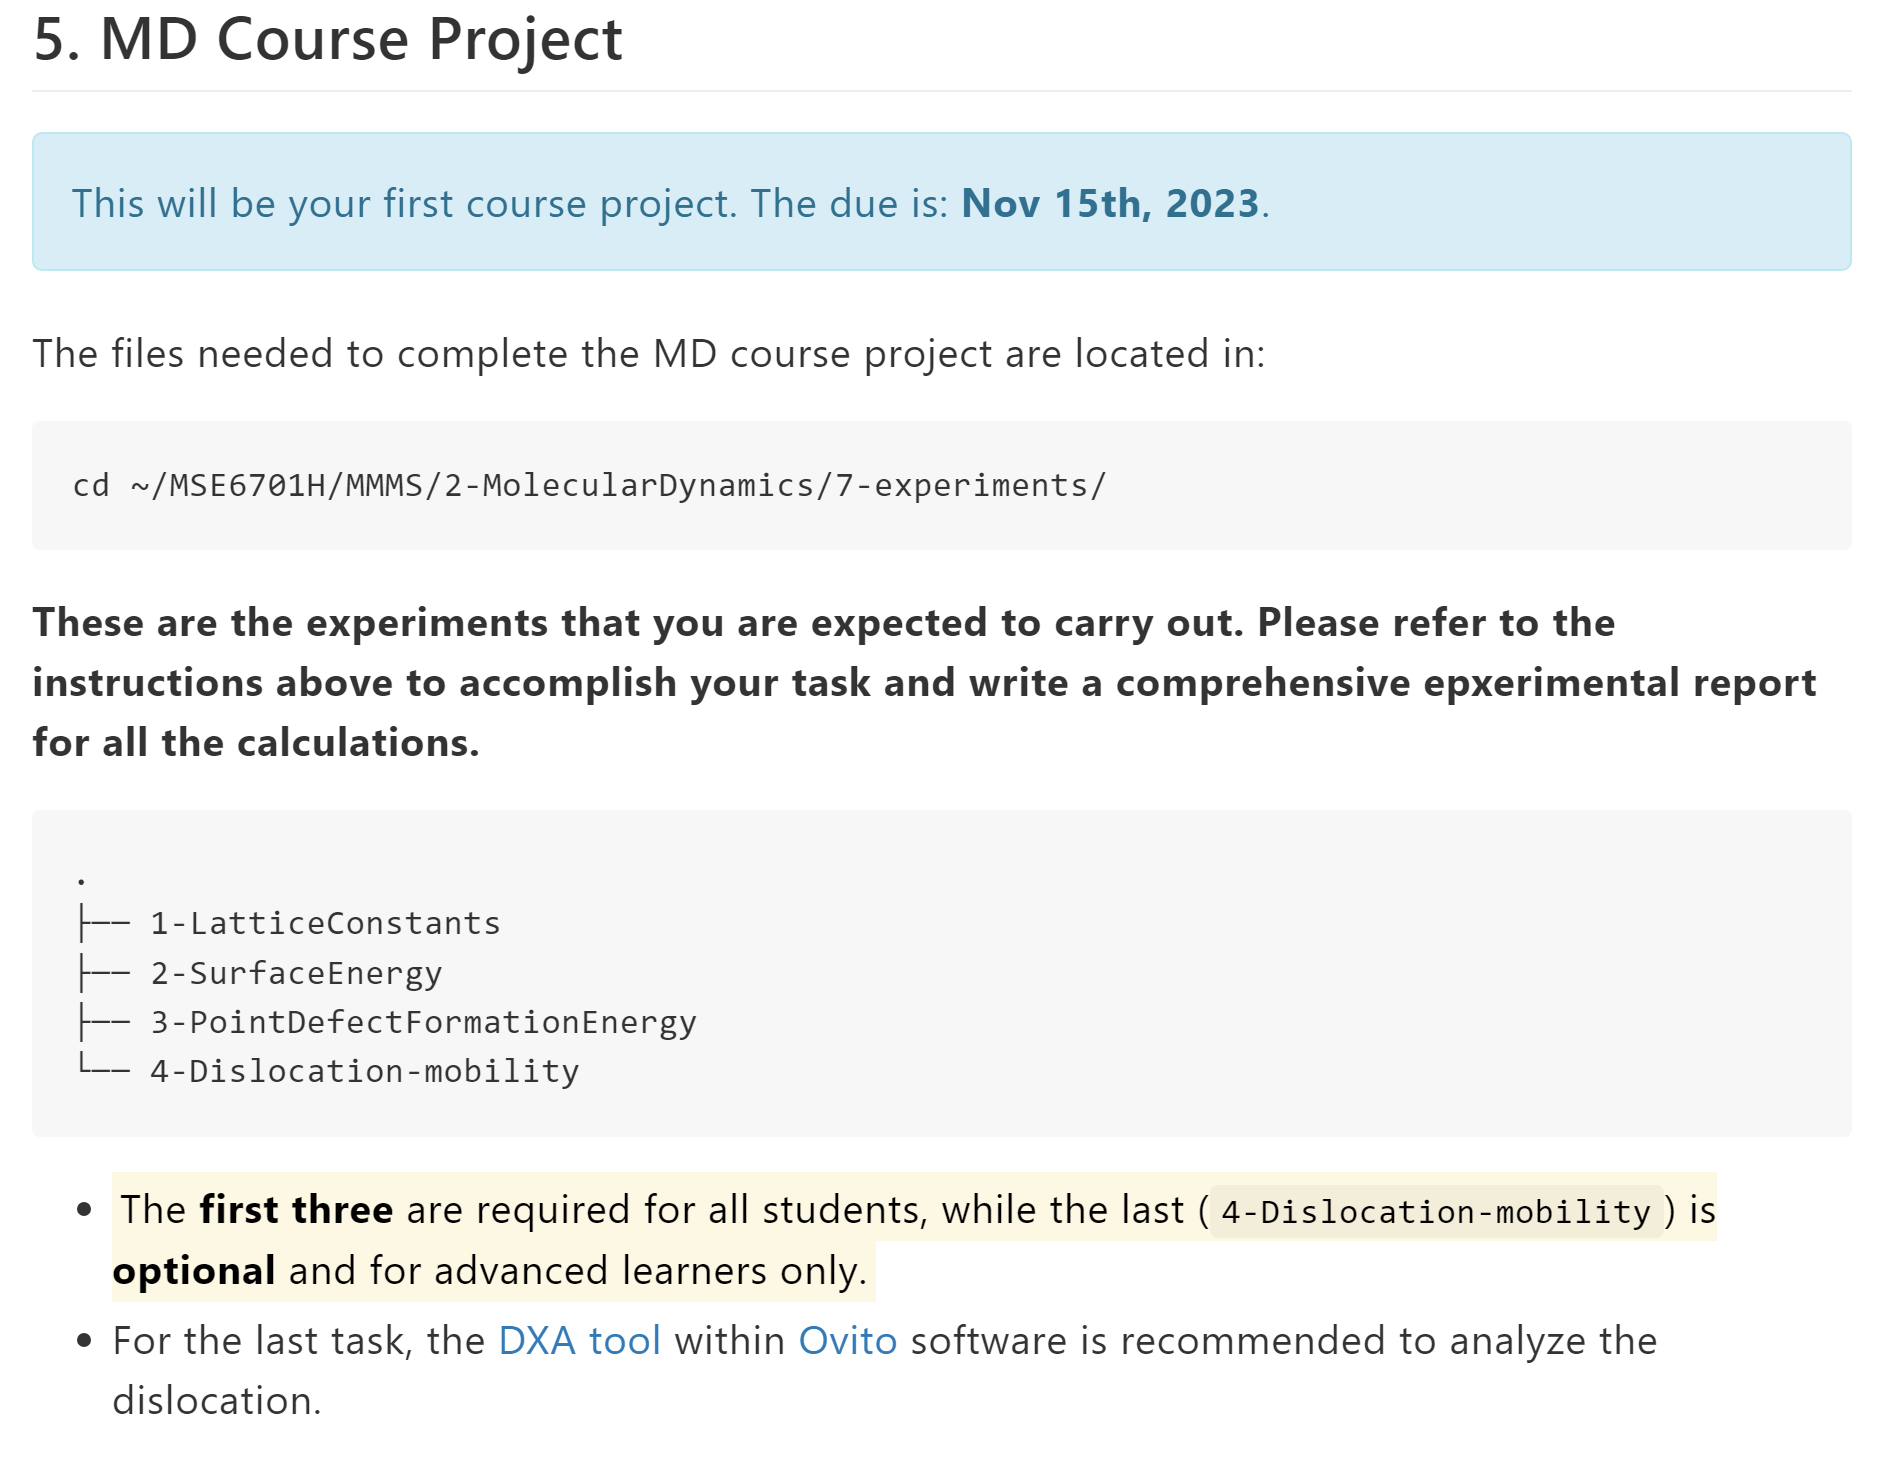The height and width of the screenshot is (1466, 1878).
Task: Click '3-PointDefectFormationEnergy' in the directory tree
Action: [x=423, y=1022]
